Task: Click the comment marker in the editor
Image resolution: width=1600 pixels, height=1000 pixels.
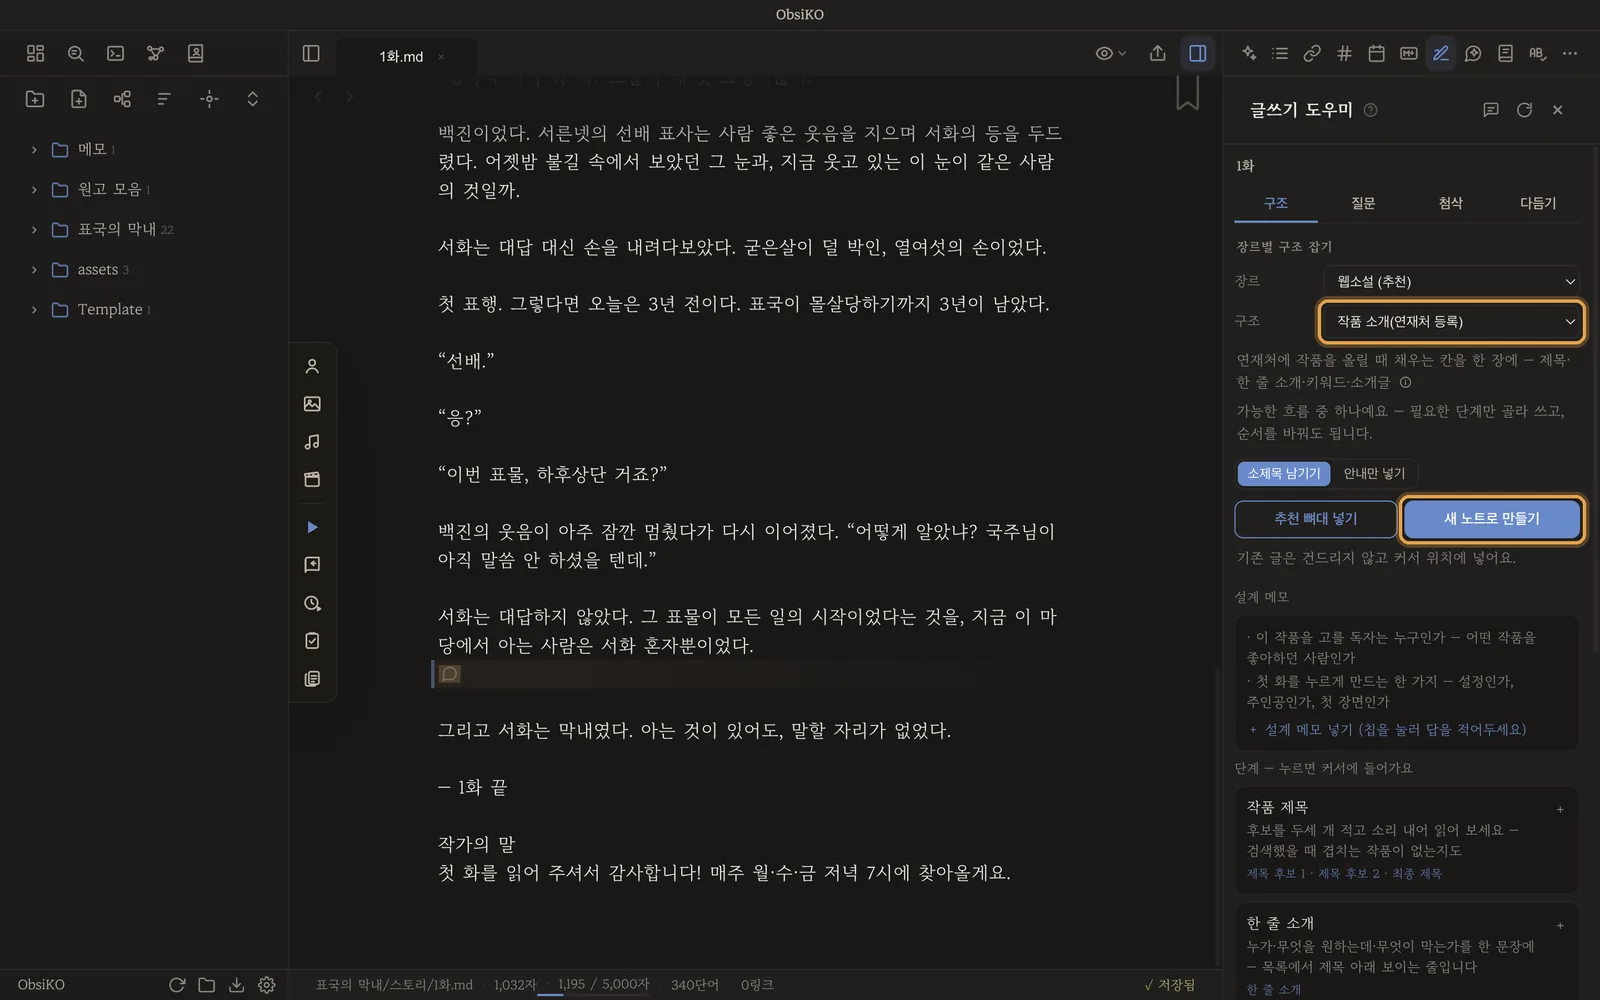Action: 450,674
